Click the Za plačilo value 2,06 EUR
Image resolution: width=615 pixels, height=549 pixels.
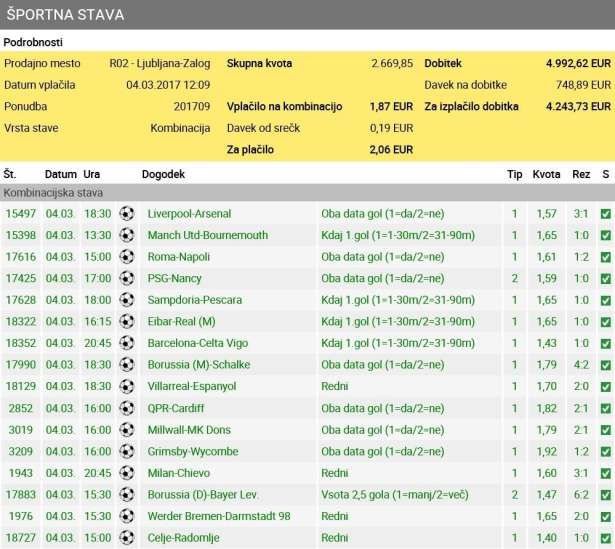click(x=391, y=149)
